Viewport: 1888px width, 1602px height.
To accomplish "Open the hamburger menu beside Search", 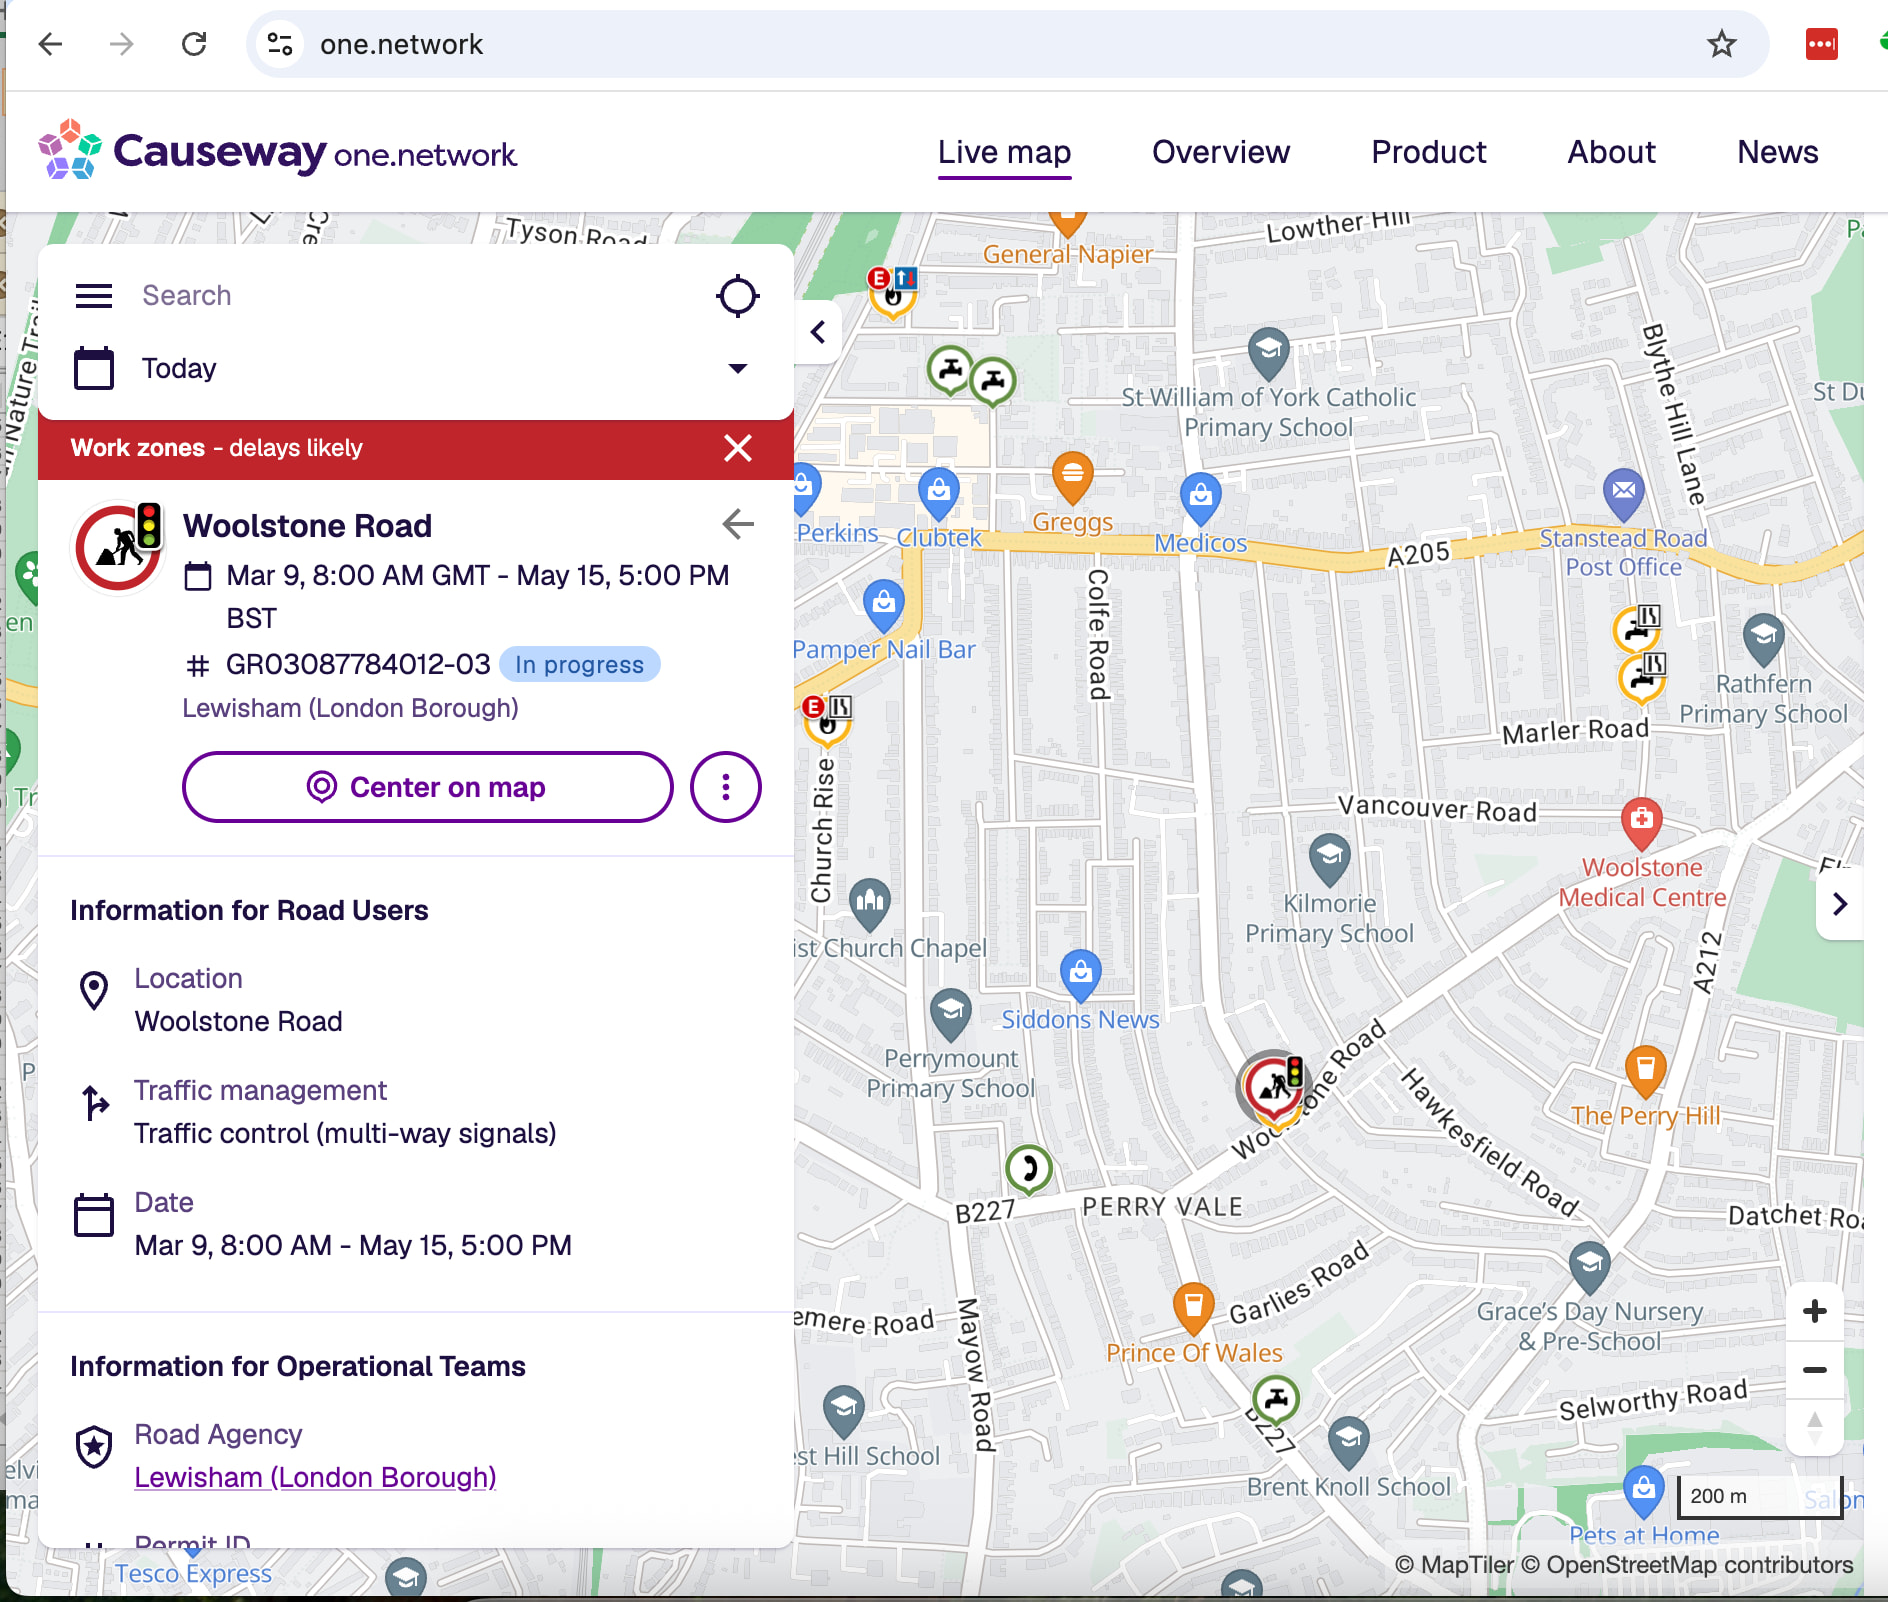I will 94,296.
